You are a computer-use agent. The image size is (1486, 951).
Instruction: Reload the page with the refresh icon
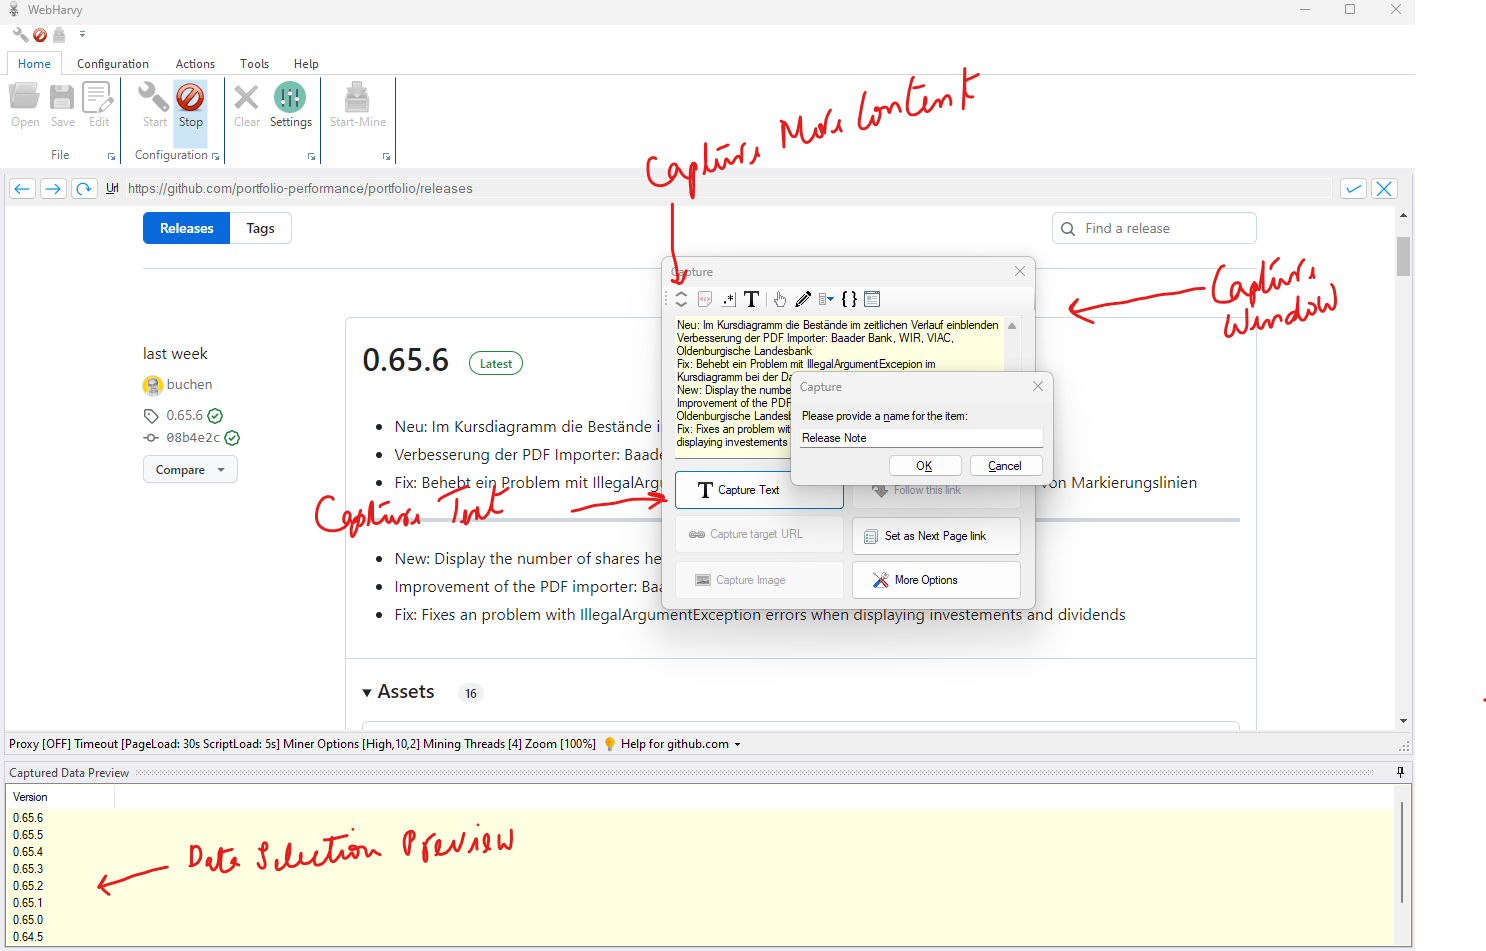(84, 188)
